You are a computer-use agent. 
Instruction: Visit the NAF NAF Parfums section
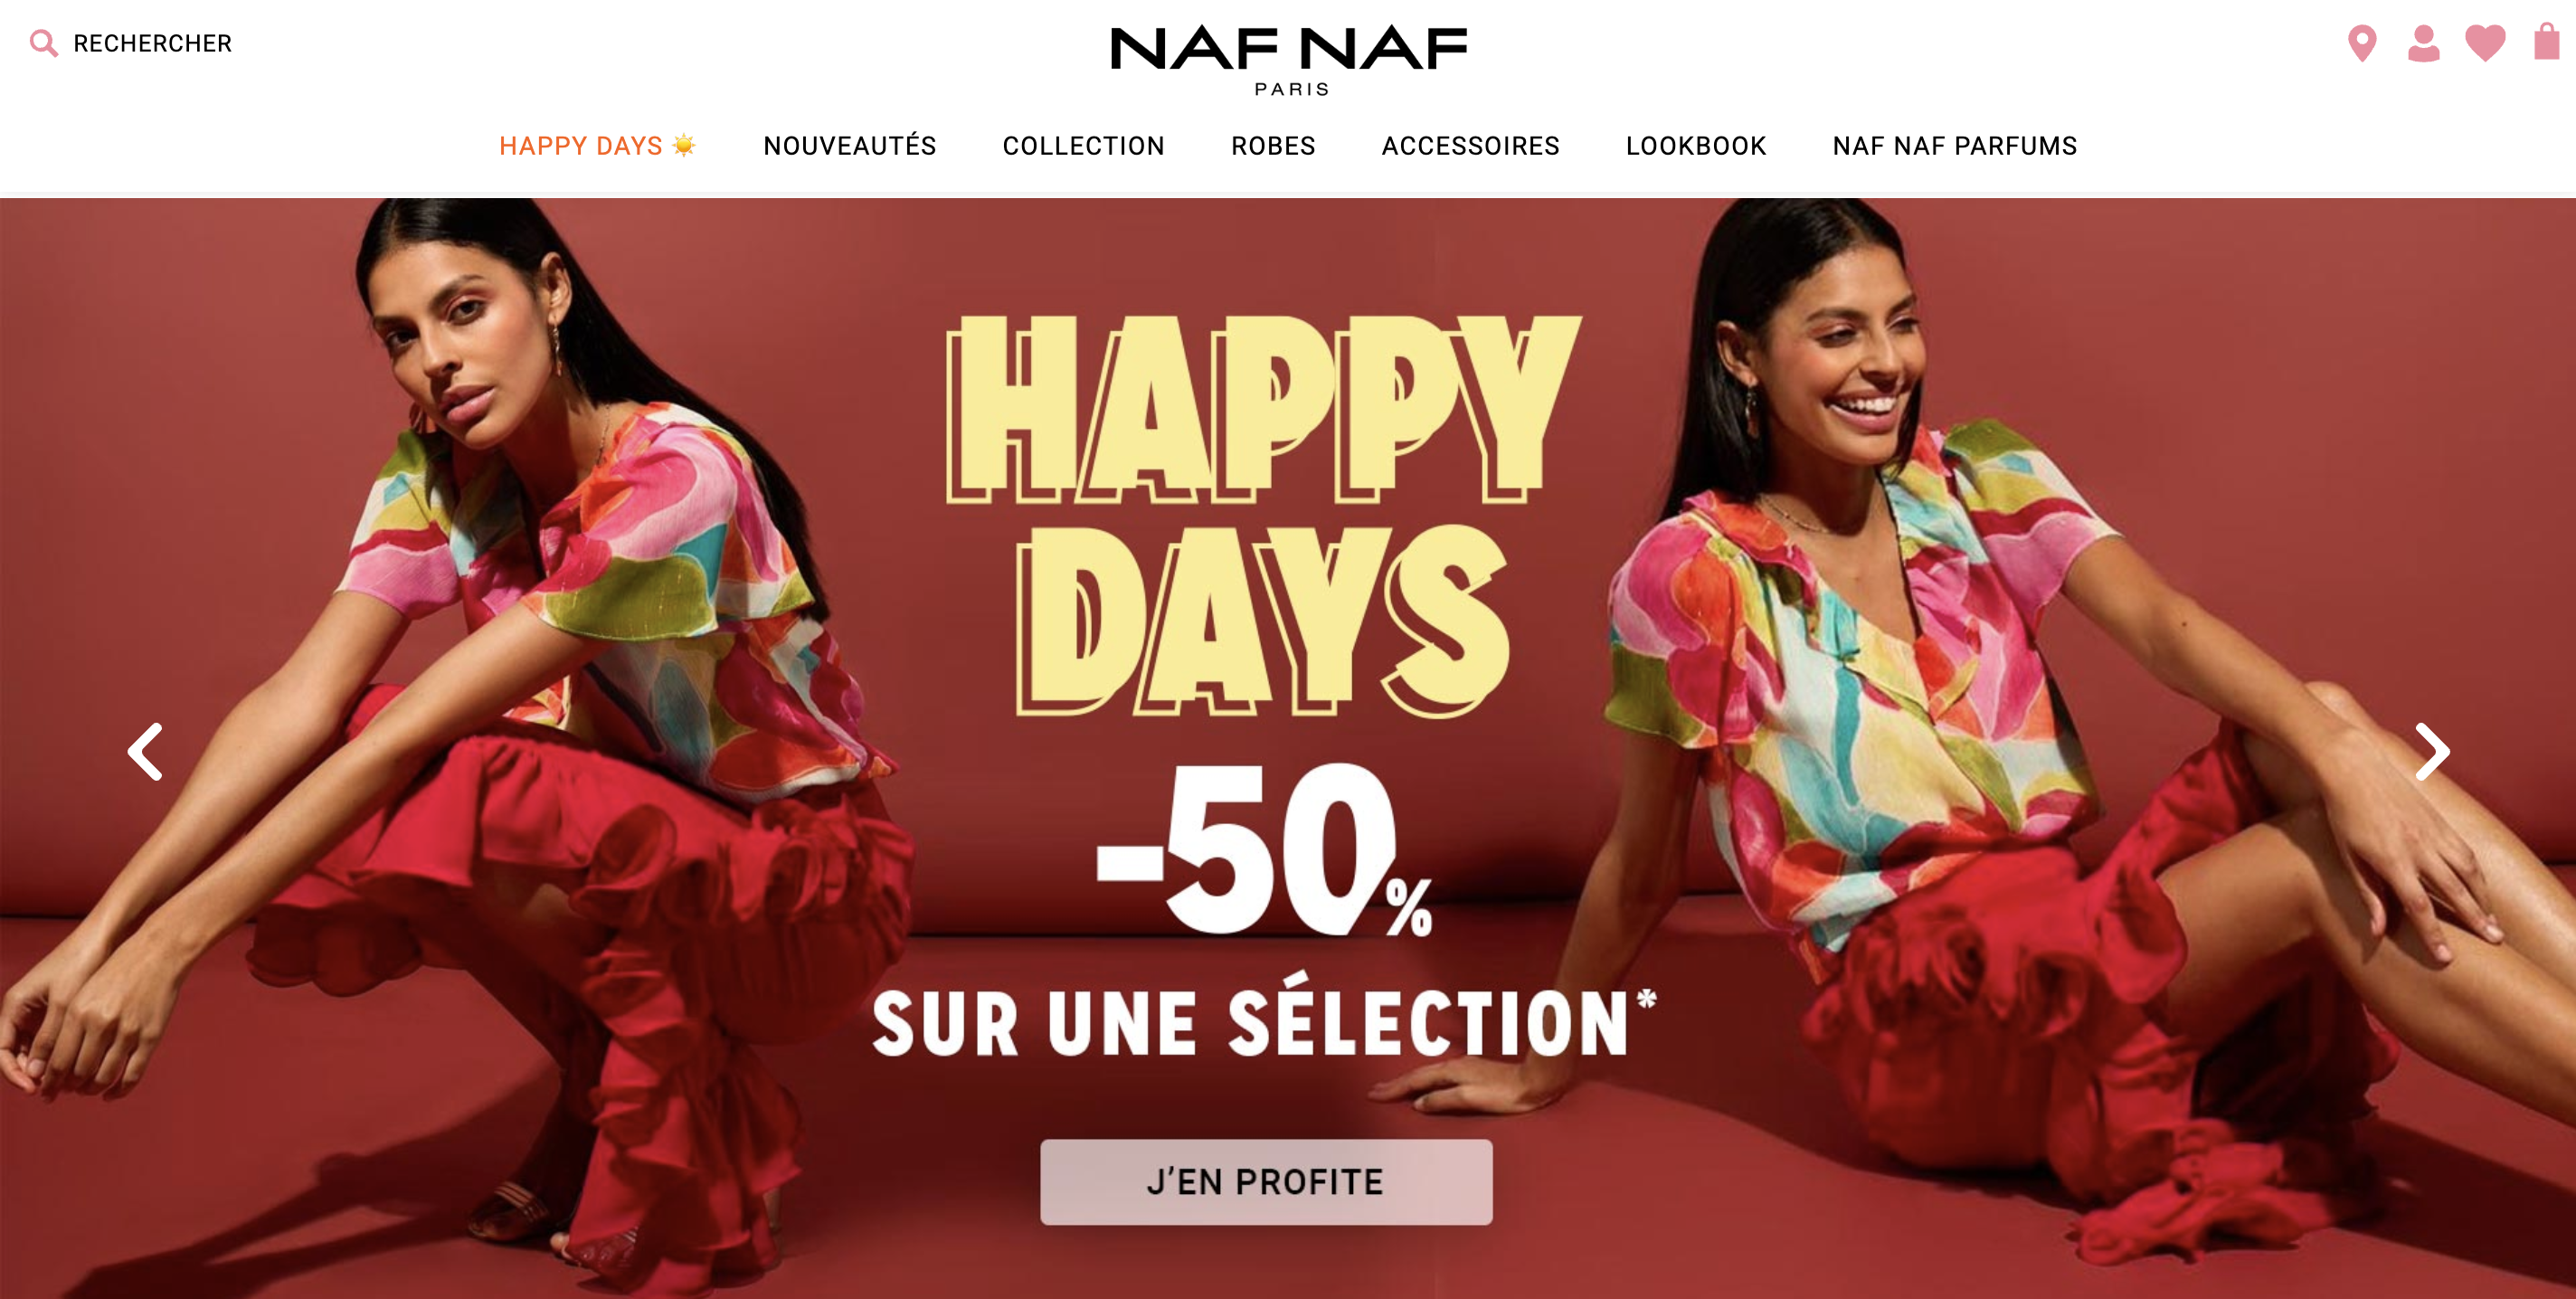[x=1954, y=146]
